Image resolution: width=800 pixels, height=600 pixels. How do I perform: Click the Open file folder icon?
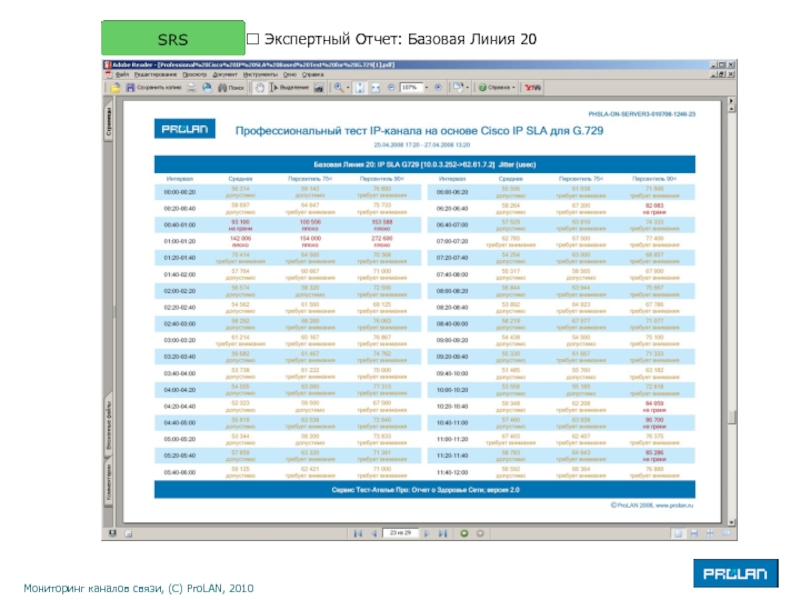(x=115, y=88)
